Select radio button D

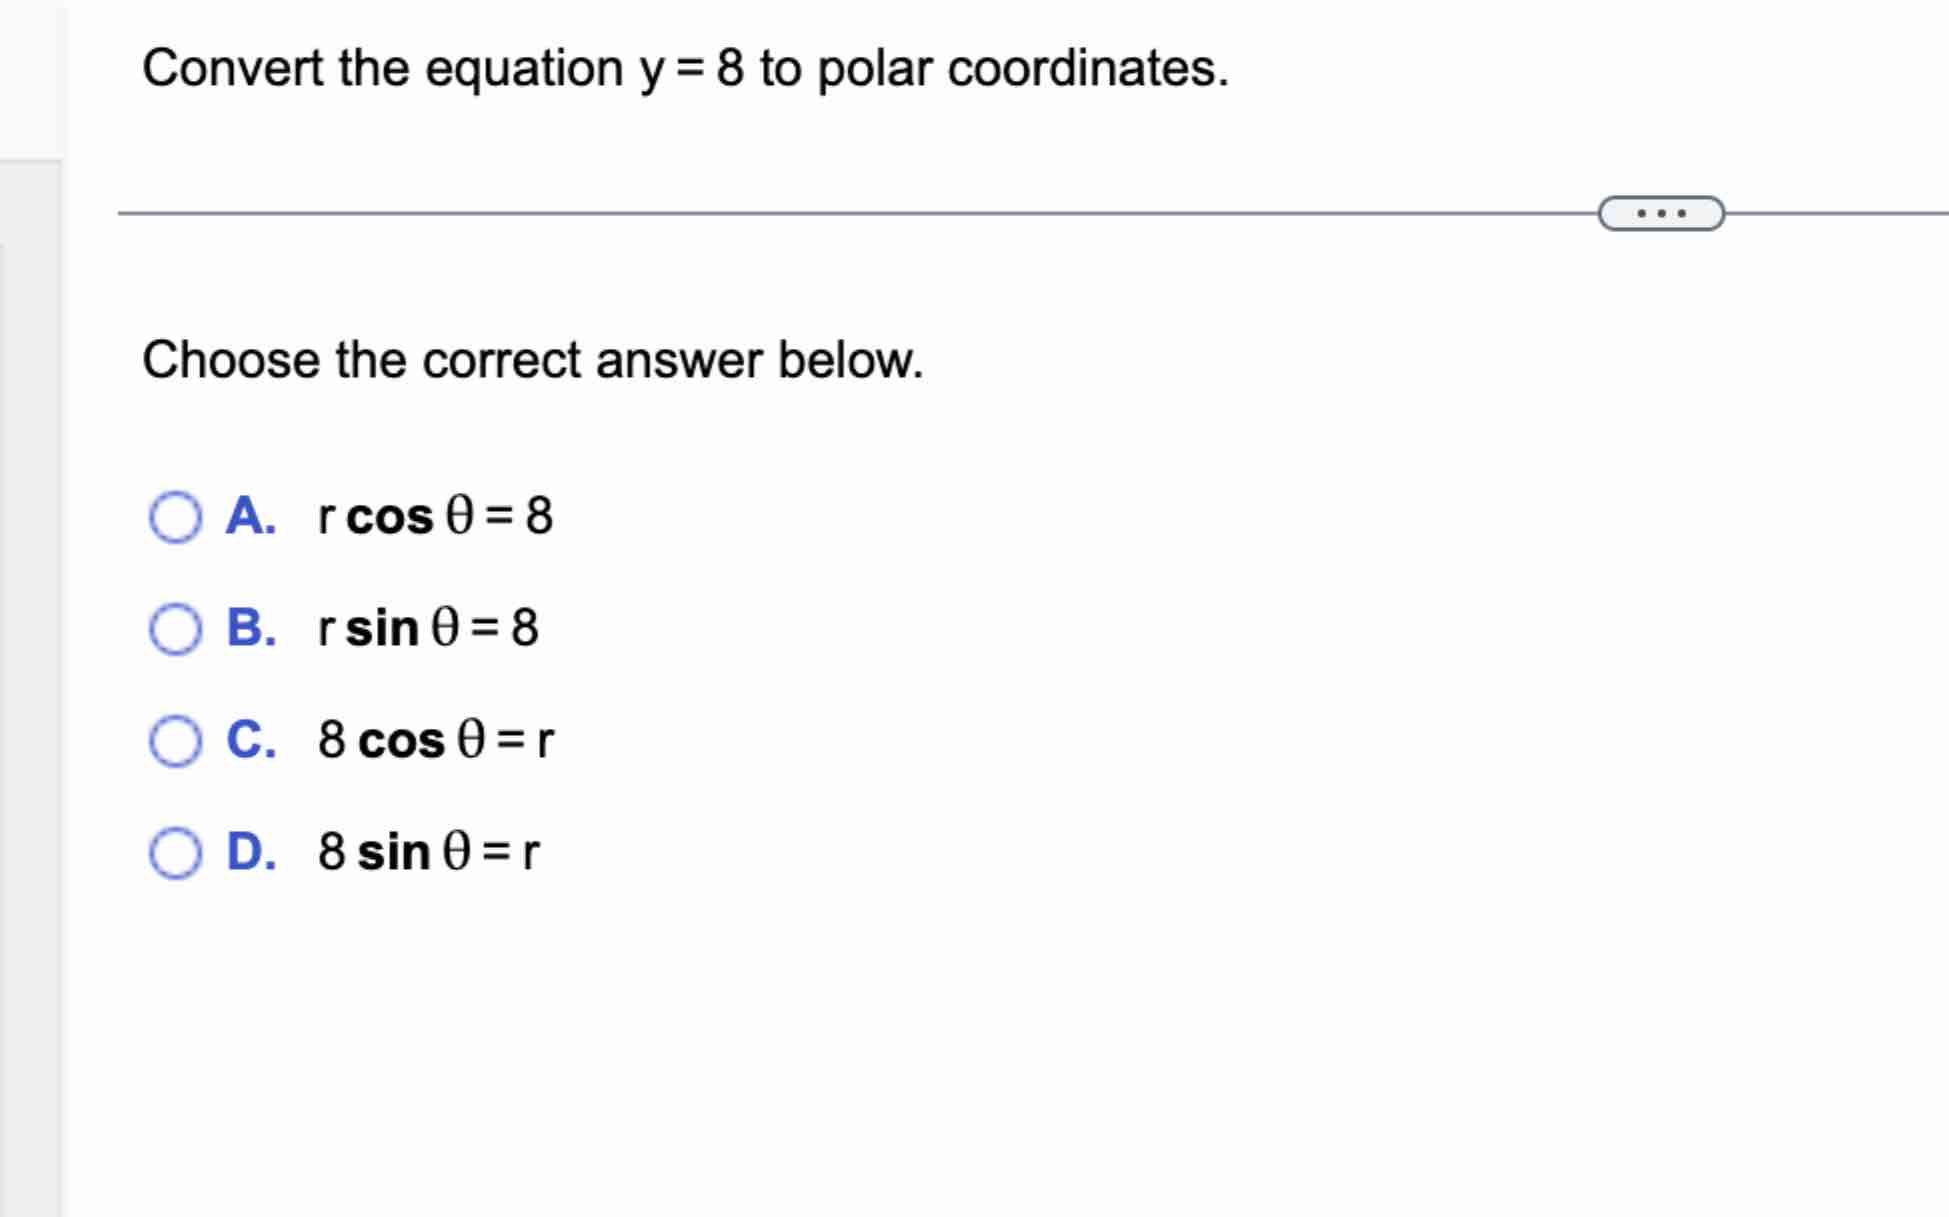pos(175,850)
